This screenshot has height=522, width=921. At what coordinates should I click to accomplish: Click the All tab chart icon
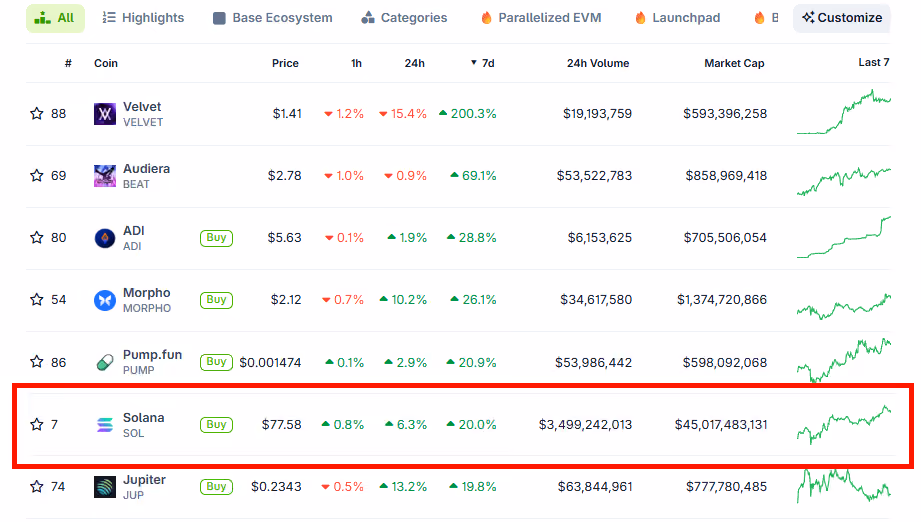coord(42,18)
